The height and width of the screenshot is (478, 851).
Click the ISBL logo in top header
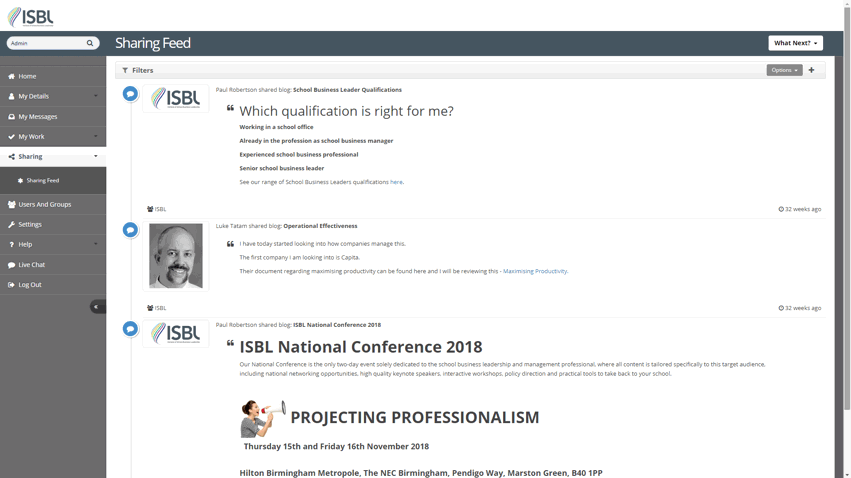30,17
